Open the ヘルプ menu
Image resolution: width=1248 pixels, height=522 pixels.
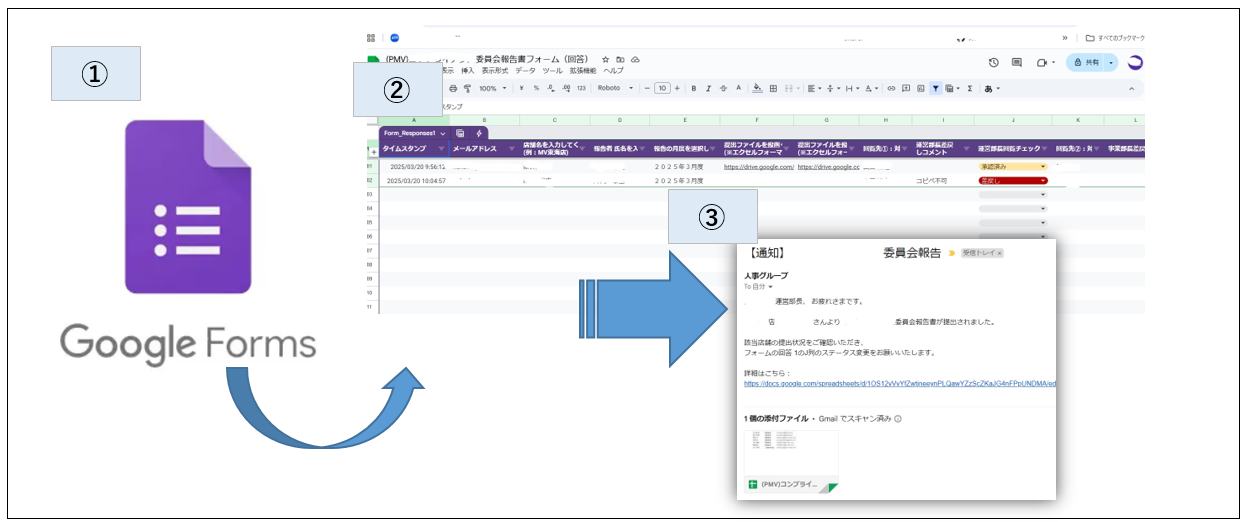point(613,71)
